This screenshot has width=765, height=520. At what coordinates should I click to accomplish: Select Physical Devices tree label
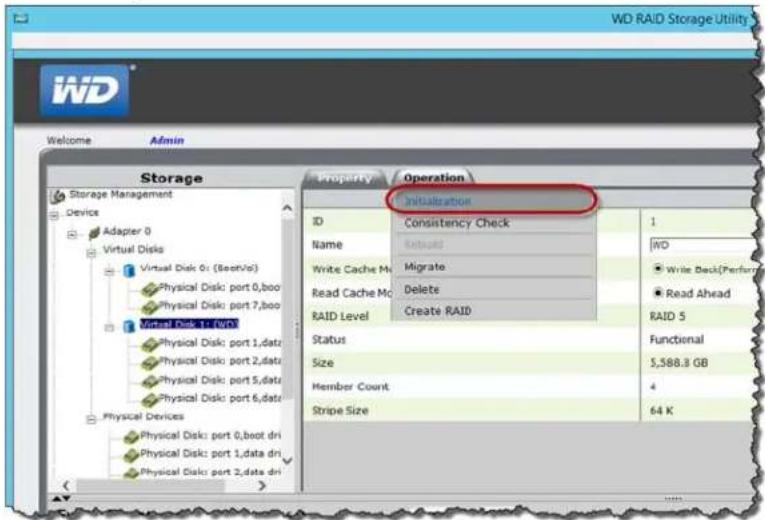[143, 417]
